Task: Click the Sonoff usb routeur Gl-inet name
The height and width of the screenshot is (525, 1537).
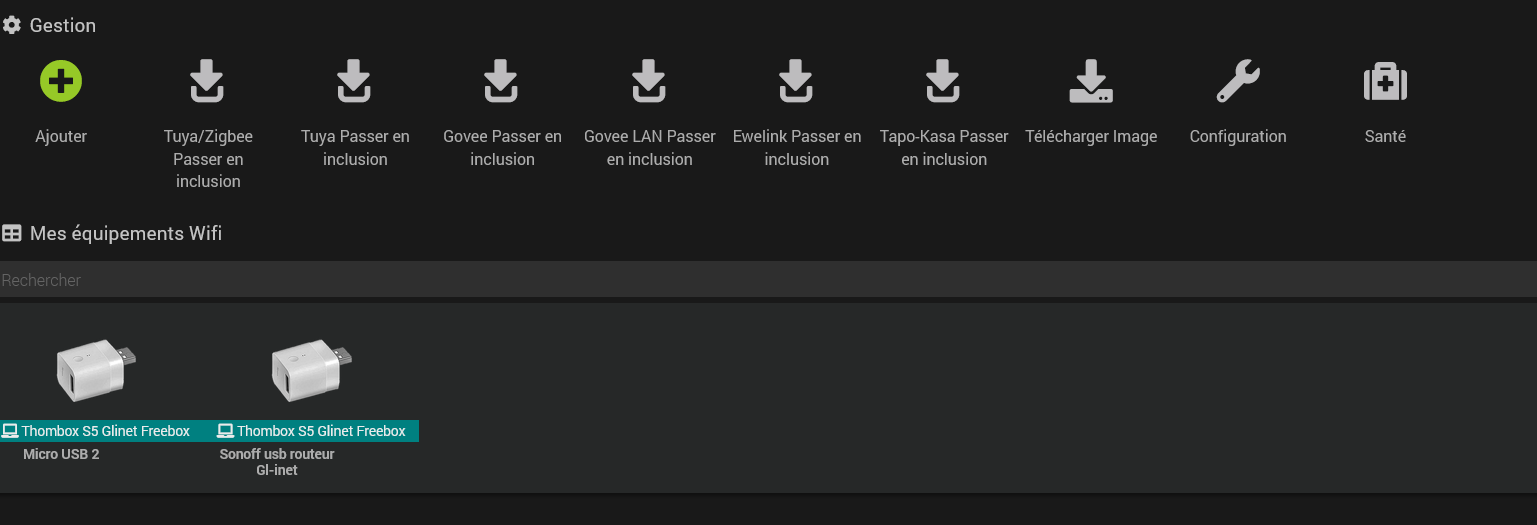Action: click(x=277, y=462)
